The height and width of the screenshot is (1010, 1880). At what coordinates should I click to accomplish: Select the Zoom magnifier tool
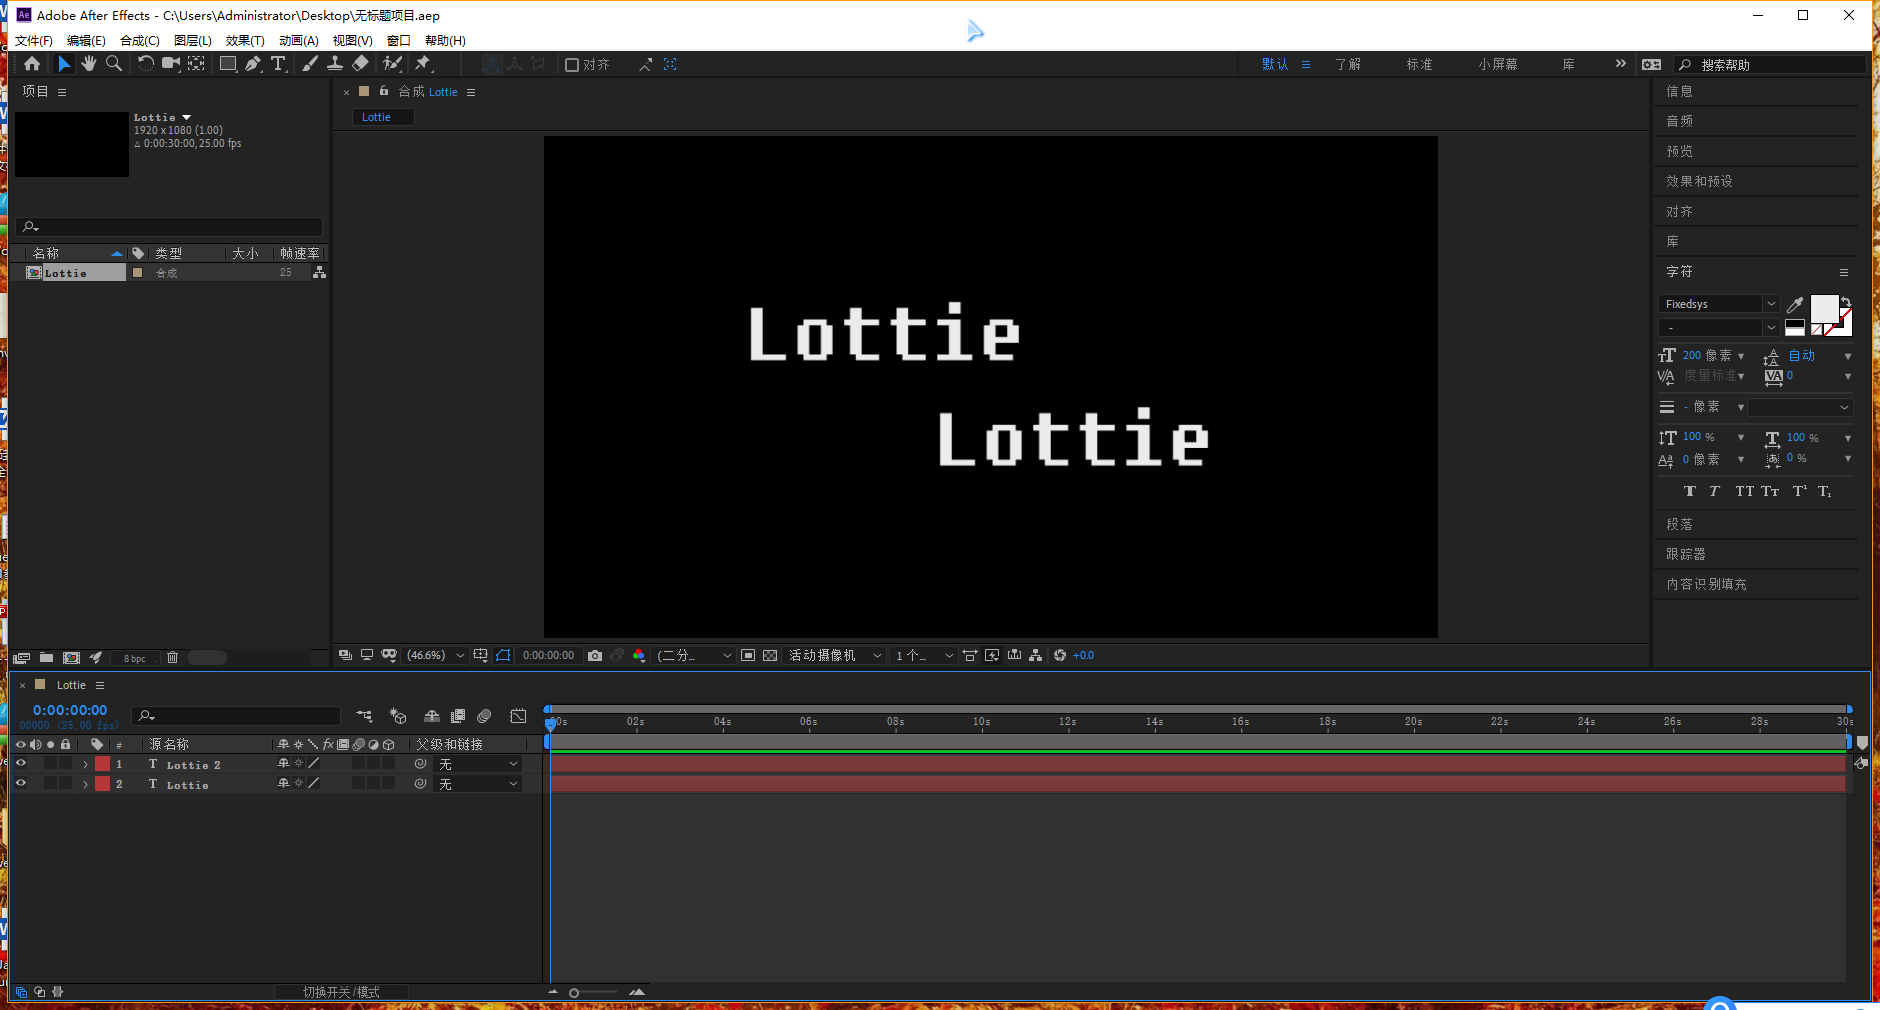pos(114,64)
